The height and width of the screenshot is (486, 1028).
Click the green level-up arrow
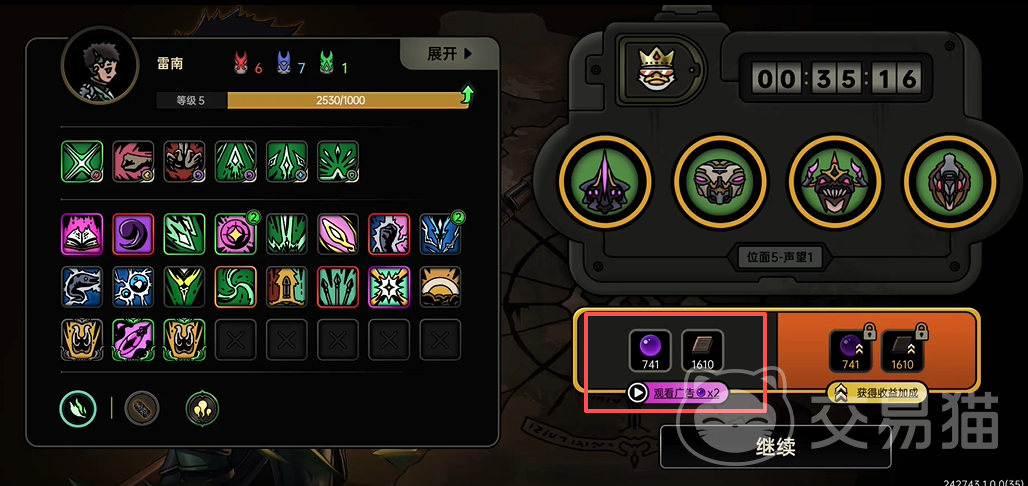(x=467, y=95)
